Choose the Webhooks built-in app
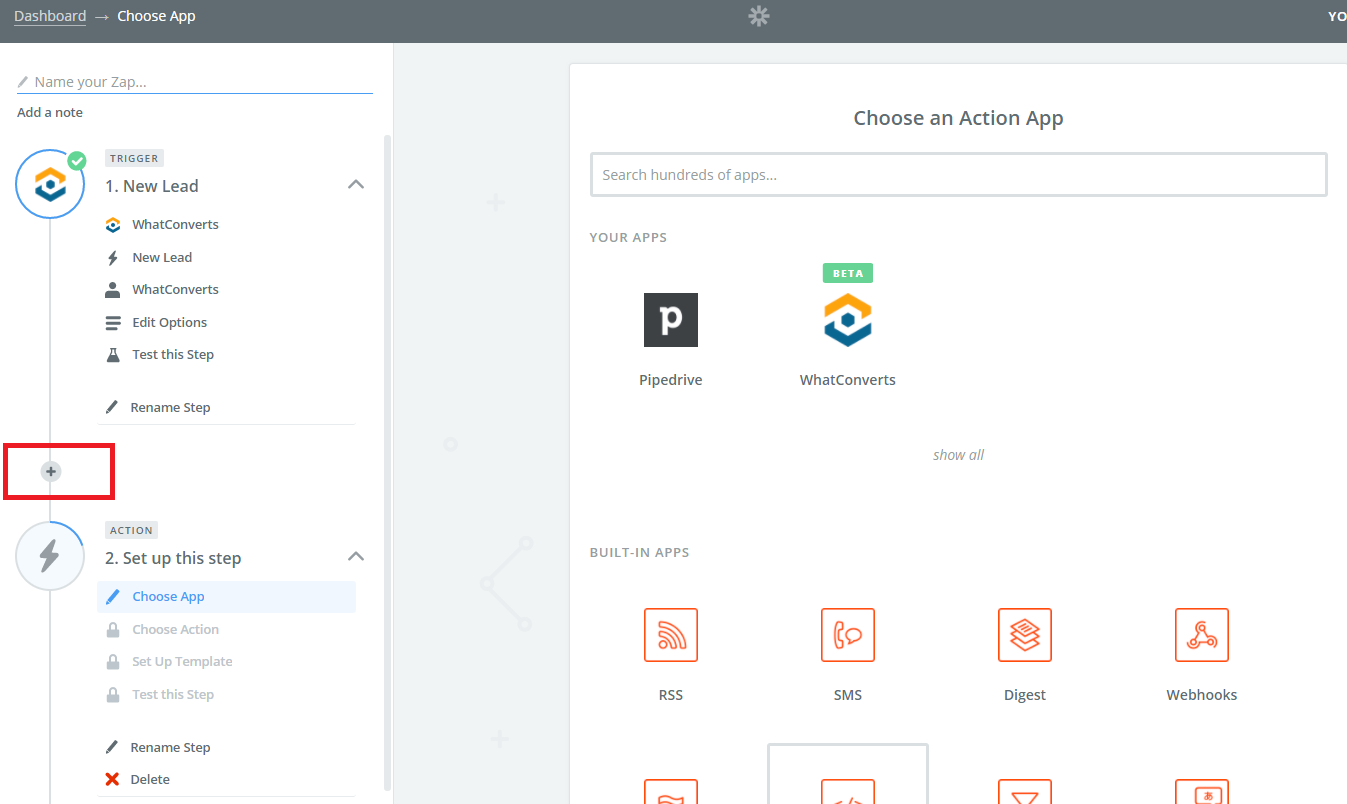Image resolution: width=1347 pixels, height=804 pixels. [1201, 634]
